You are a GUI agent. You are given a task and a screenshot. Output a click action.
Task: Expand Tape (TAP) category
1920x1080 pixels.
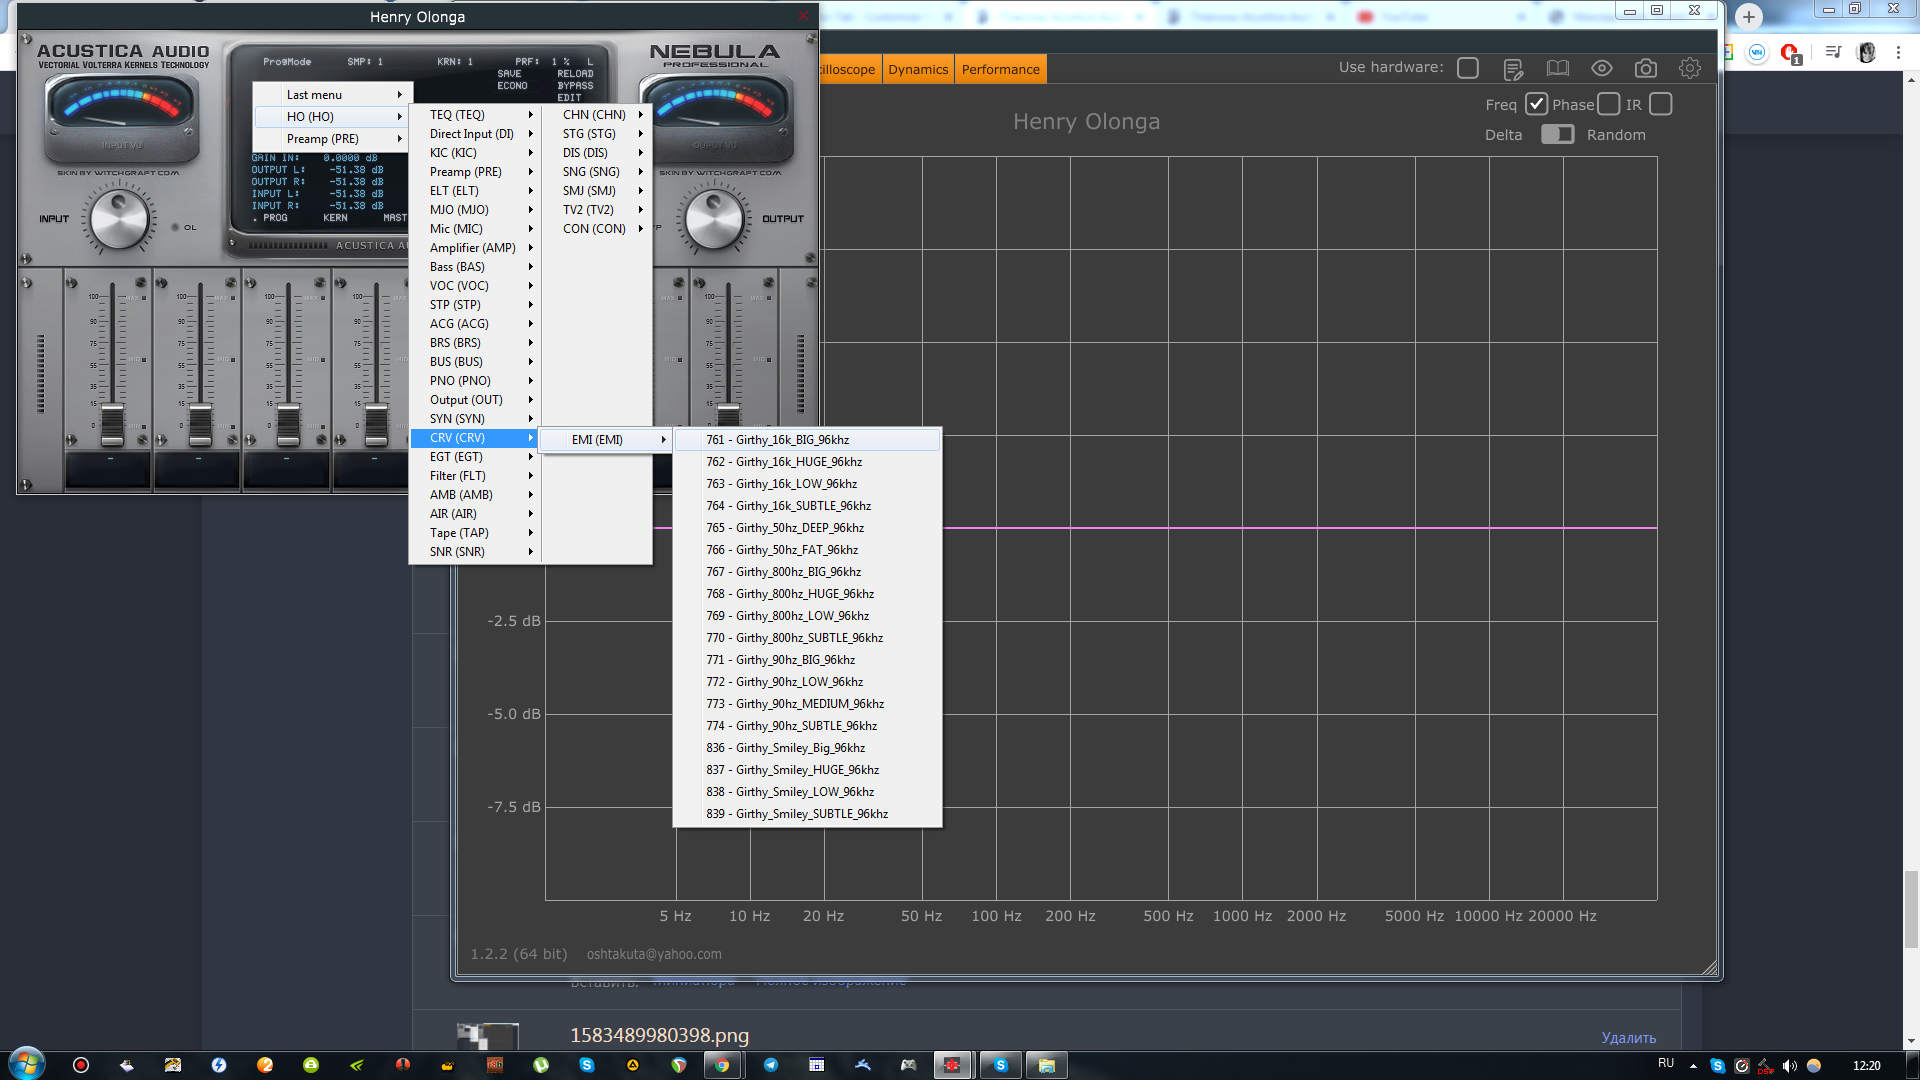[x=476, y=533]
